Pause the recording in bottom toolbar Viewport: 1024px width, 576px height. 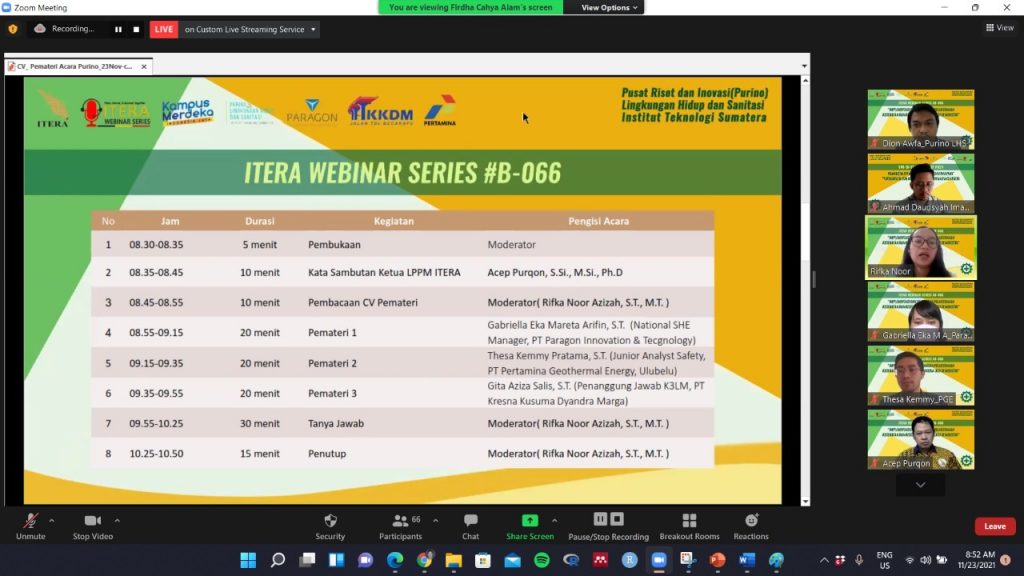click(x=600, y=519)
